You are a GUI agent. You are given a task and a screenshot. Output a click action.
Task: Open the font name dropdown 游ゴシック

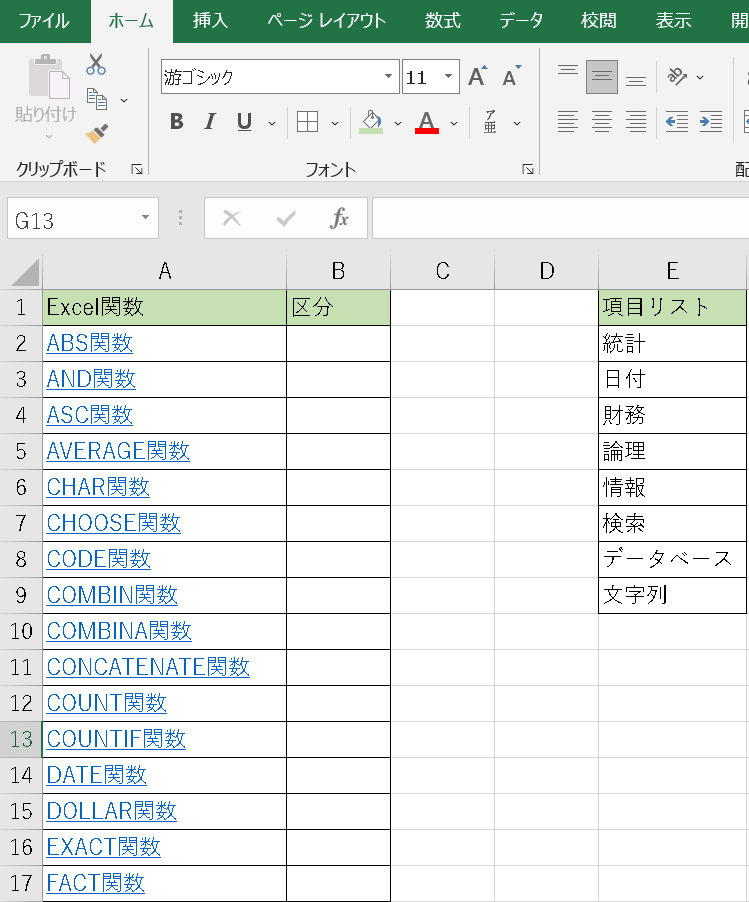coord(388,76)
